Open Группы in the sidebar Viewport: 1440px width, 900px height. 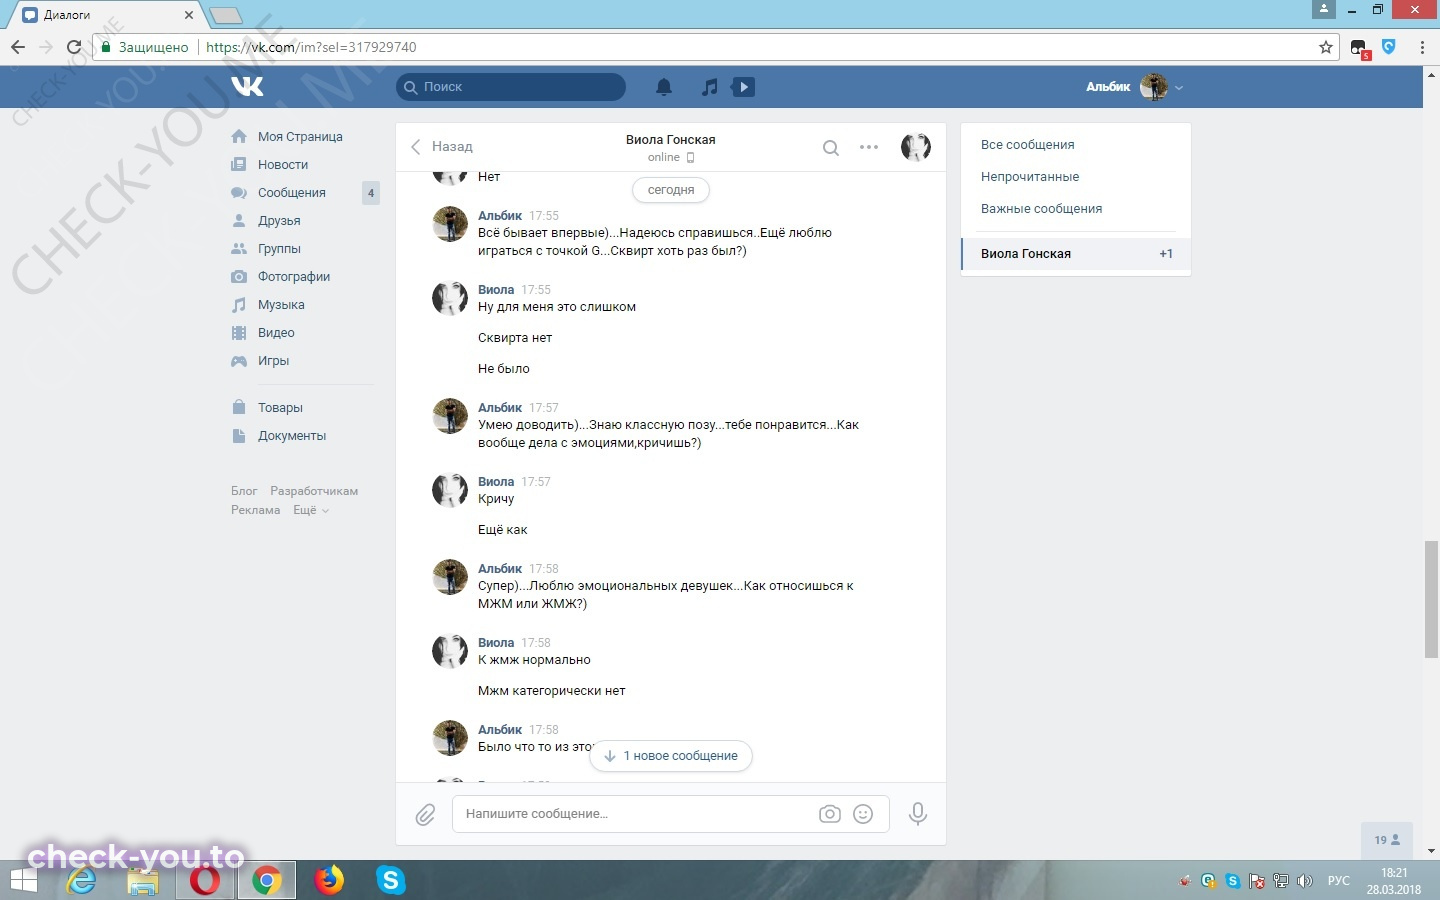pyautogui.click(x=279, y=248)
